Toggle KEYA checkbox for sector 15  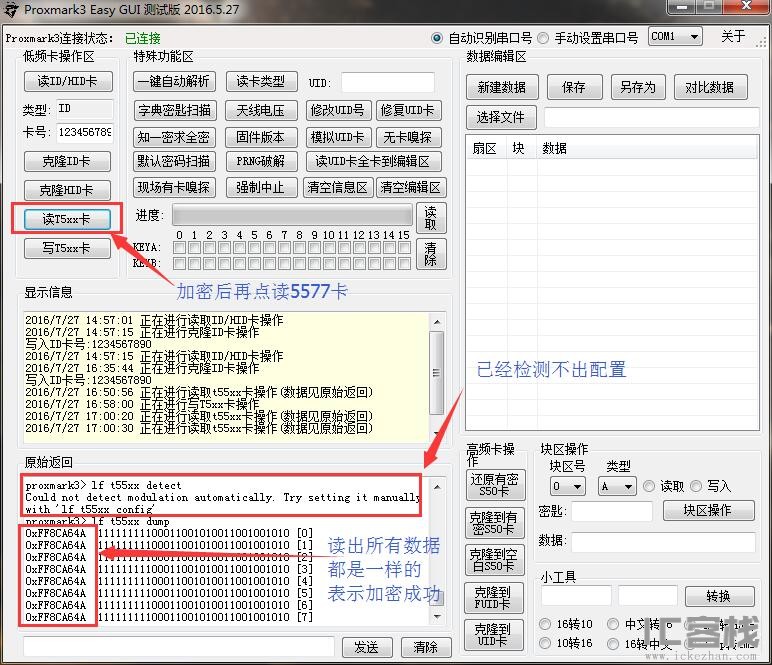pos(404,248)
